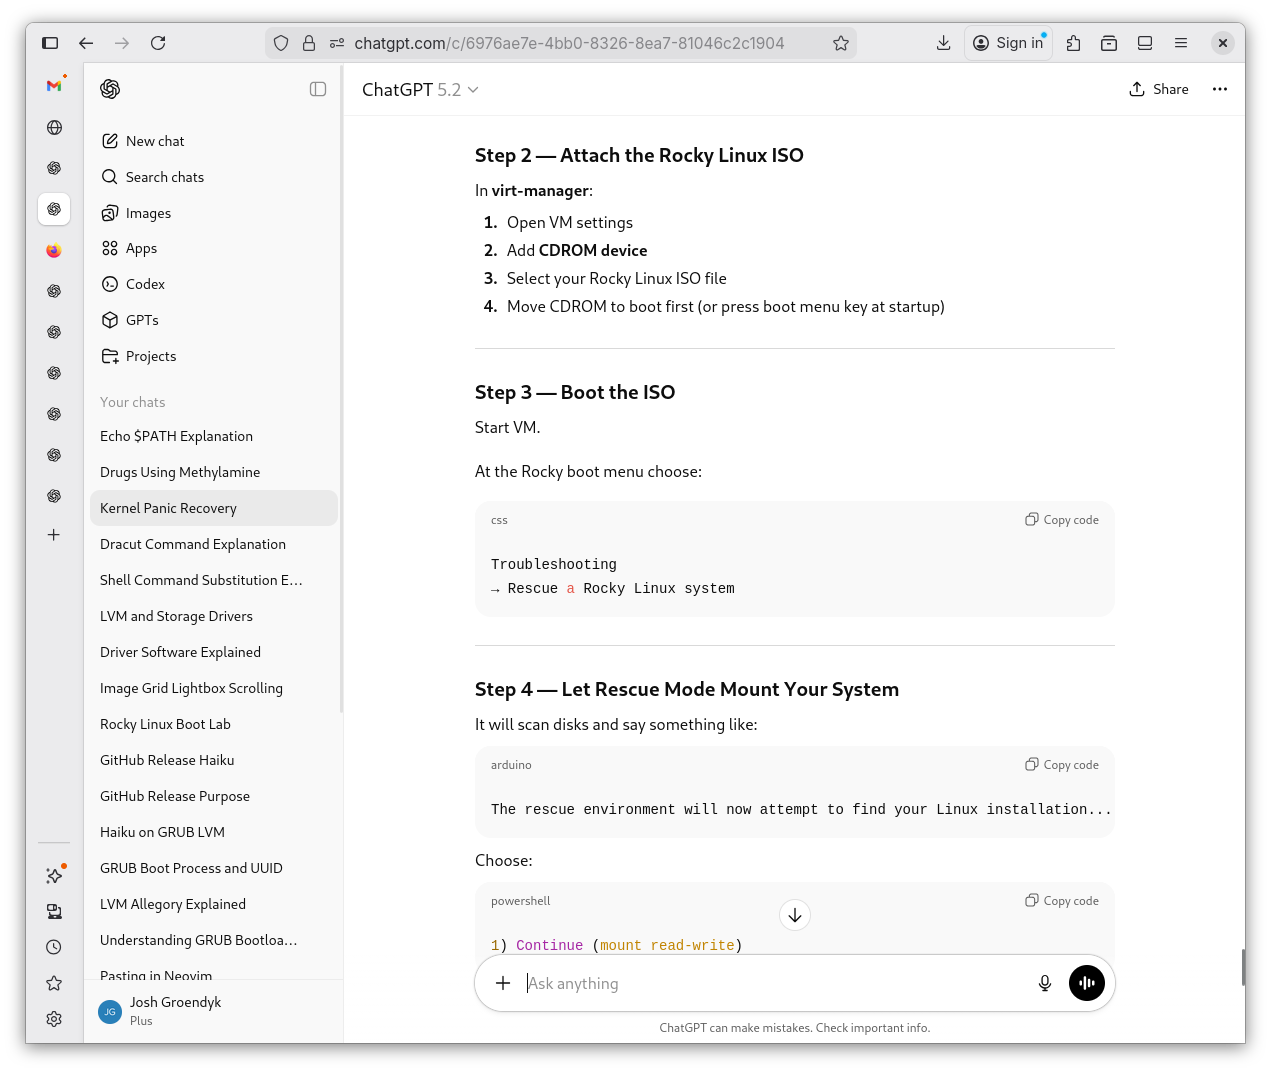Click the ChatGPT logo in sidebar
The image size is (1271, 1072).
point(110,89)
